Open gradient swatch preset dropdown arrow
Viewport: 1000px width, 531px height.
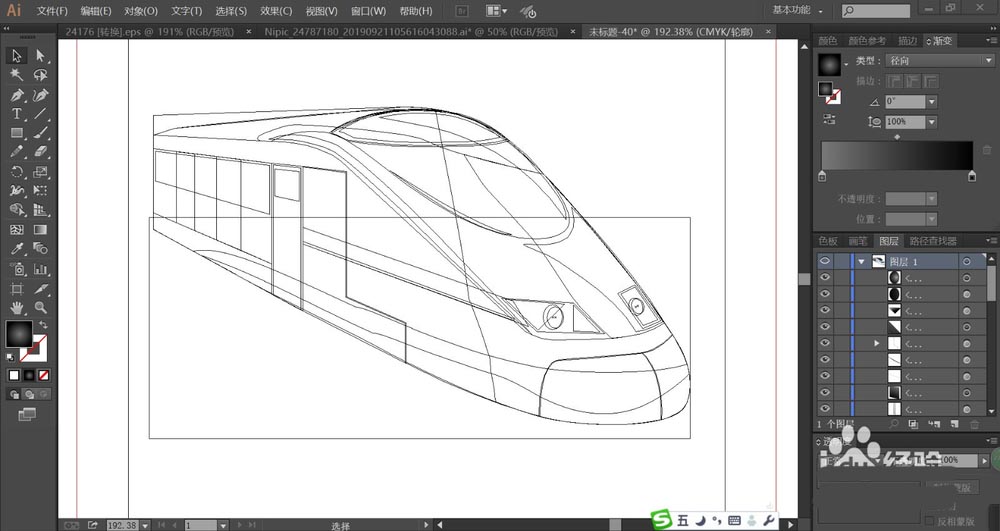846,64
